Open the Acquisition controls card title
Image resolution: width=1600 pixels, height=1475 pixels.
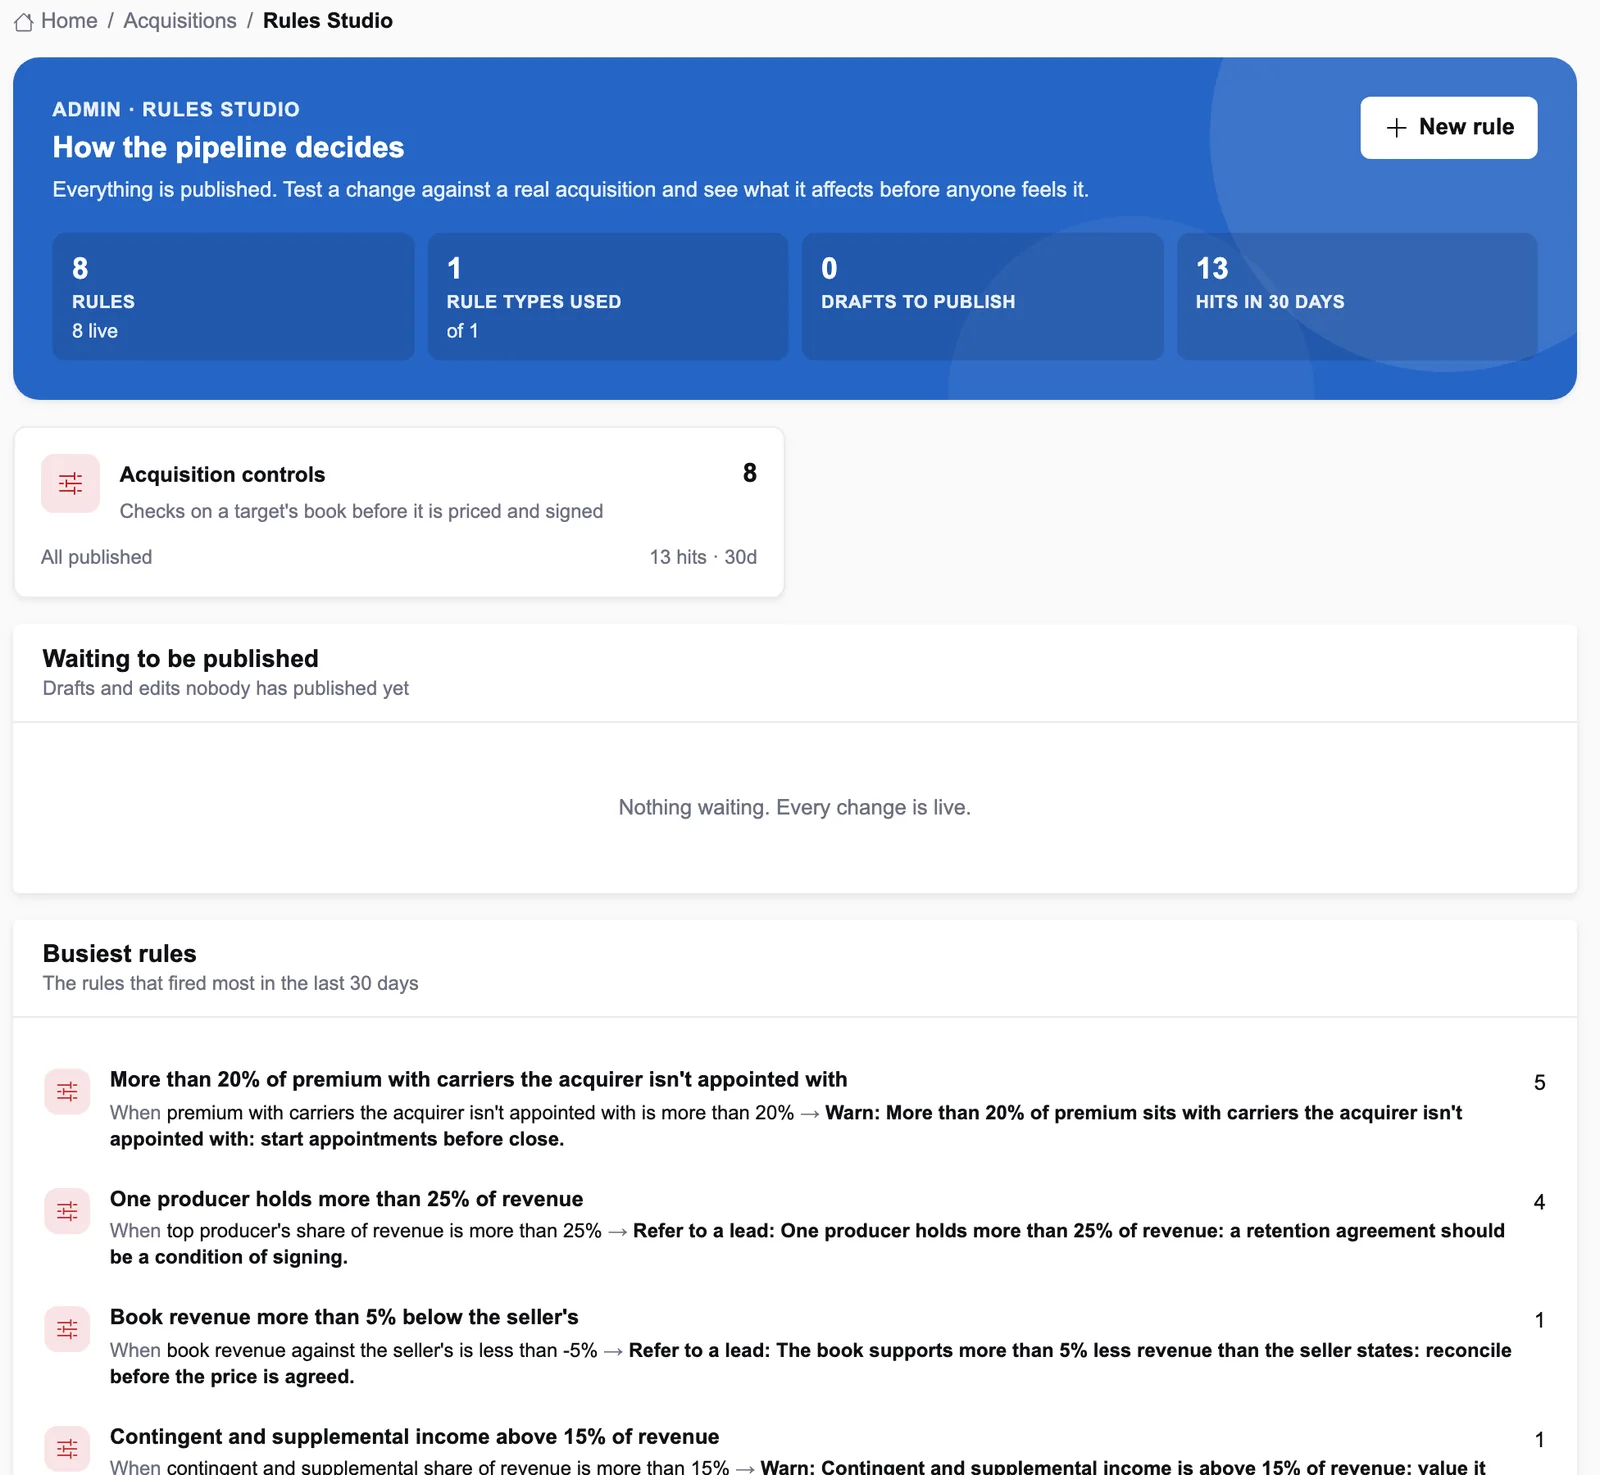pyautogui.click(x=222, y=475)
